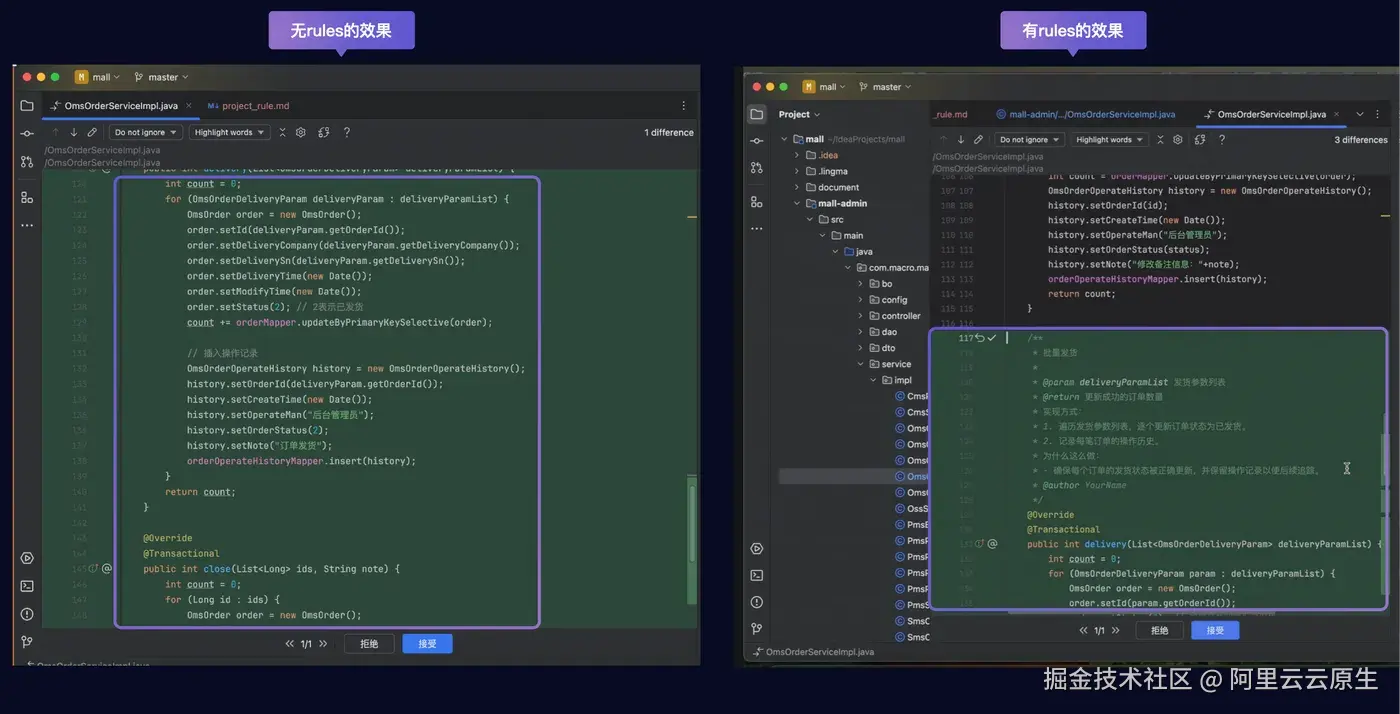Open Services icon in left window sidebar
Viewport: 1400px width, 714px height.
click(x=27, y=558)
